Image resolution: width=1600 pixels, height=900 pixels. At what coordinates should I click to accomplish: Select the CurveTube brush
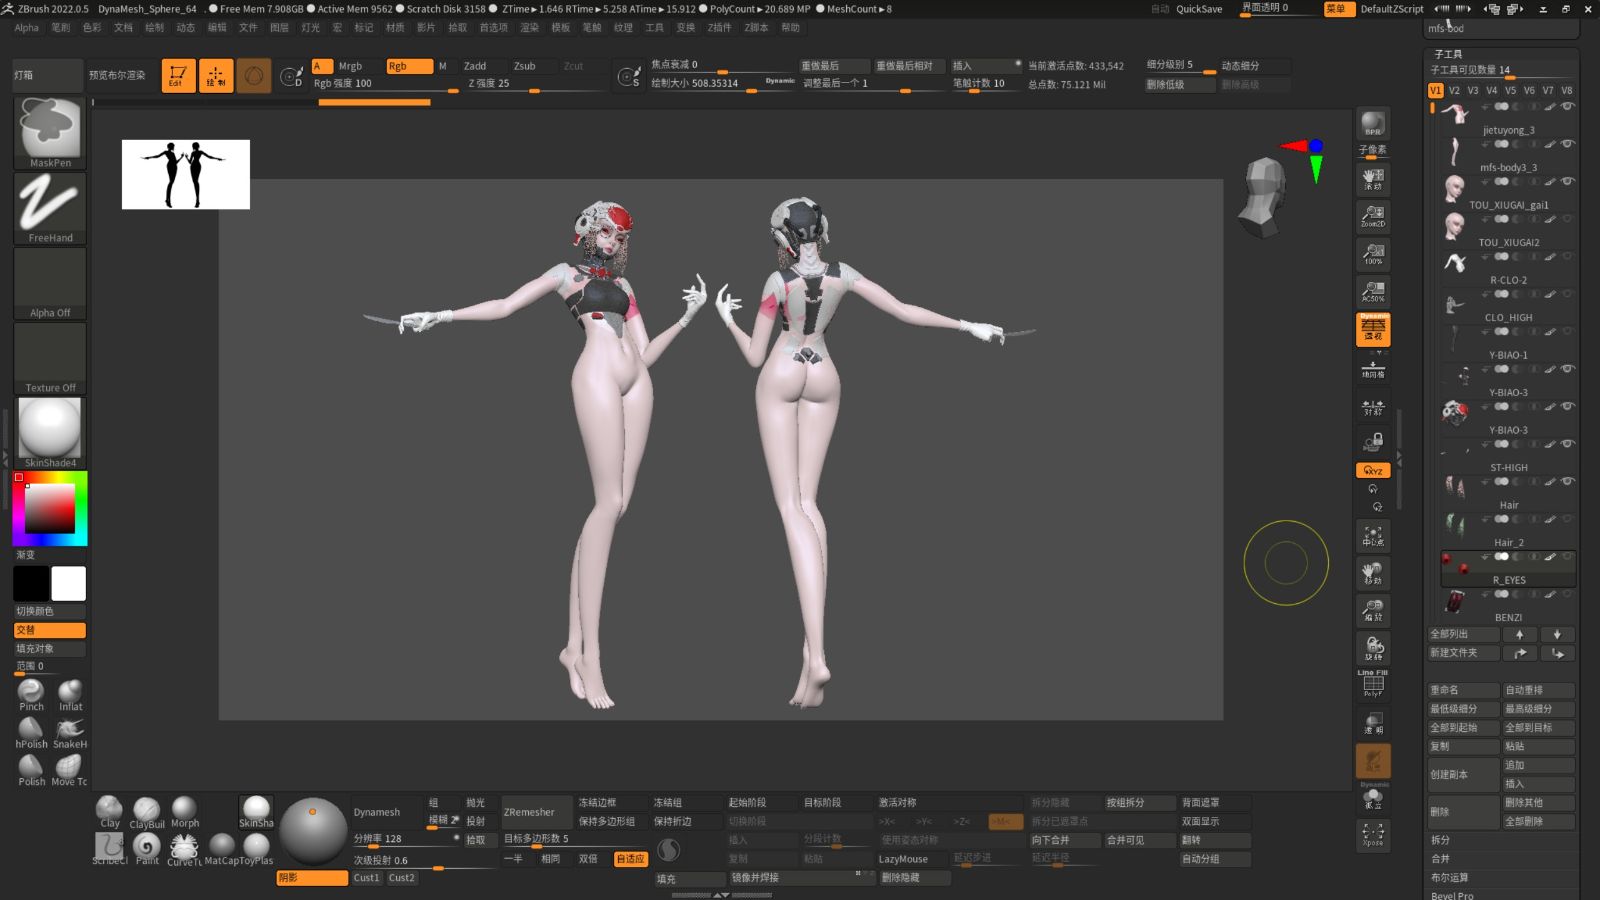tap(184, 849)
